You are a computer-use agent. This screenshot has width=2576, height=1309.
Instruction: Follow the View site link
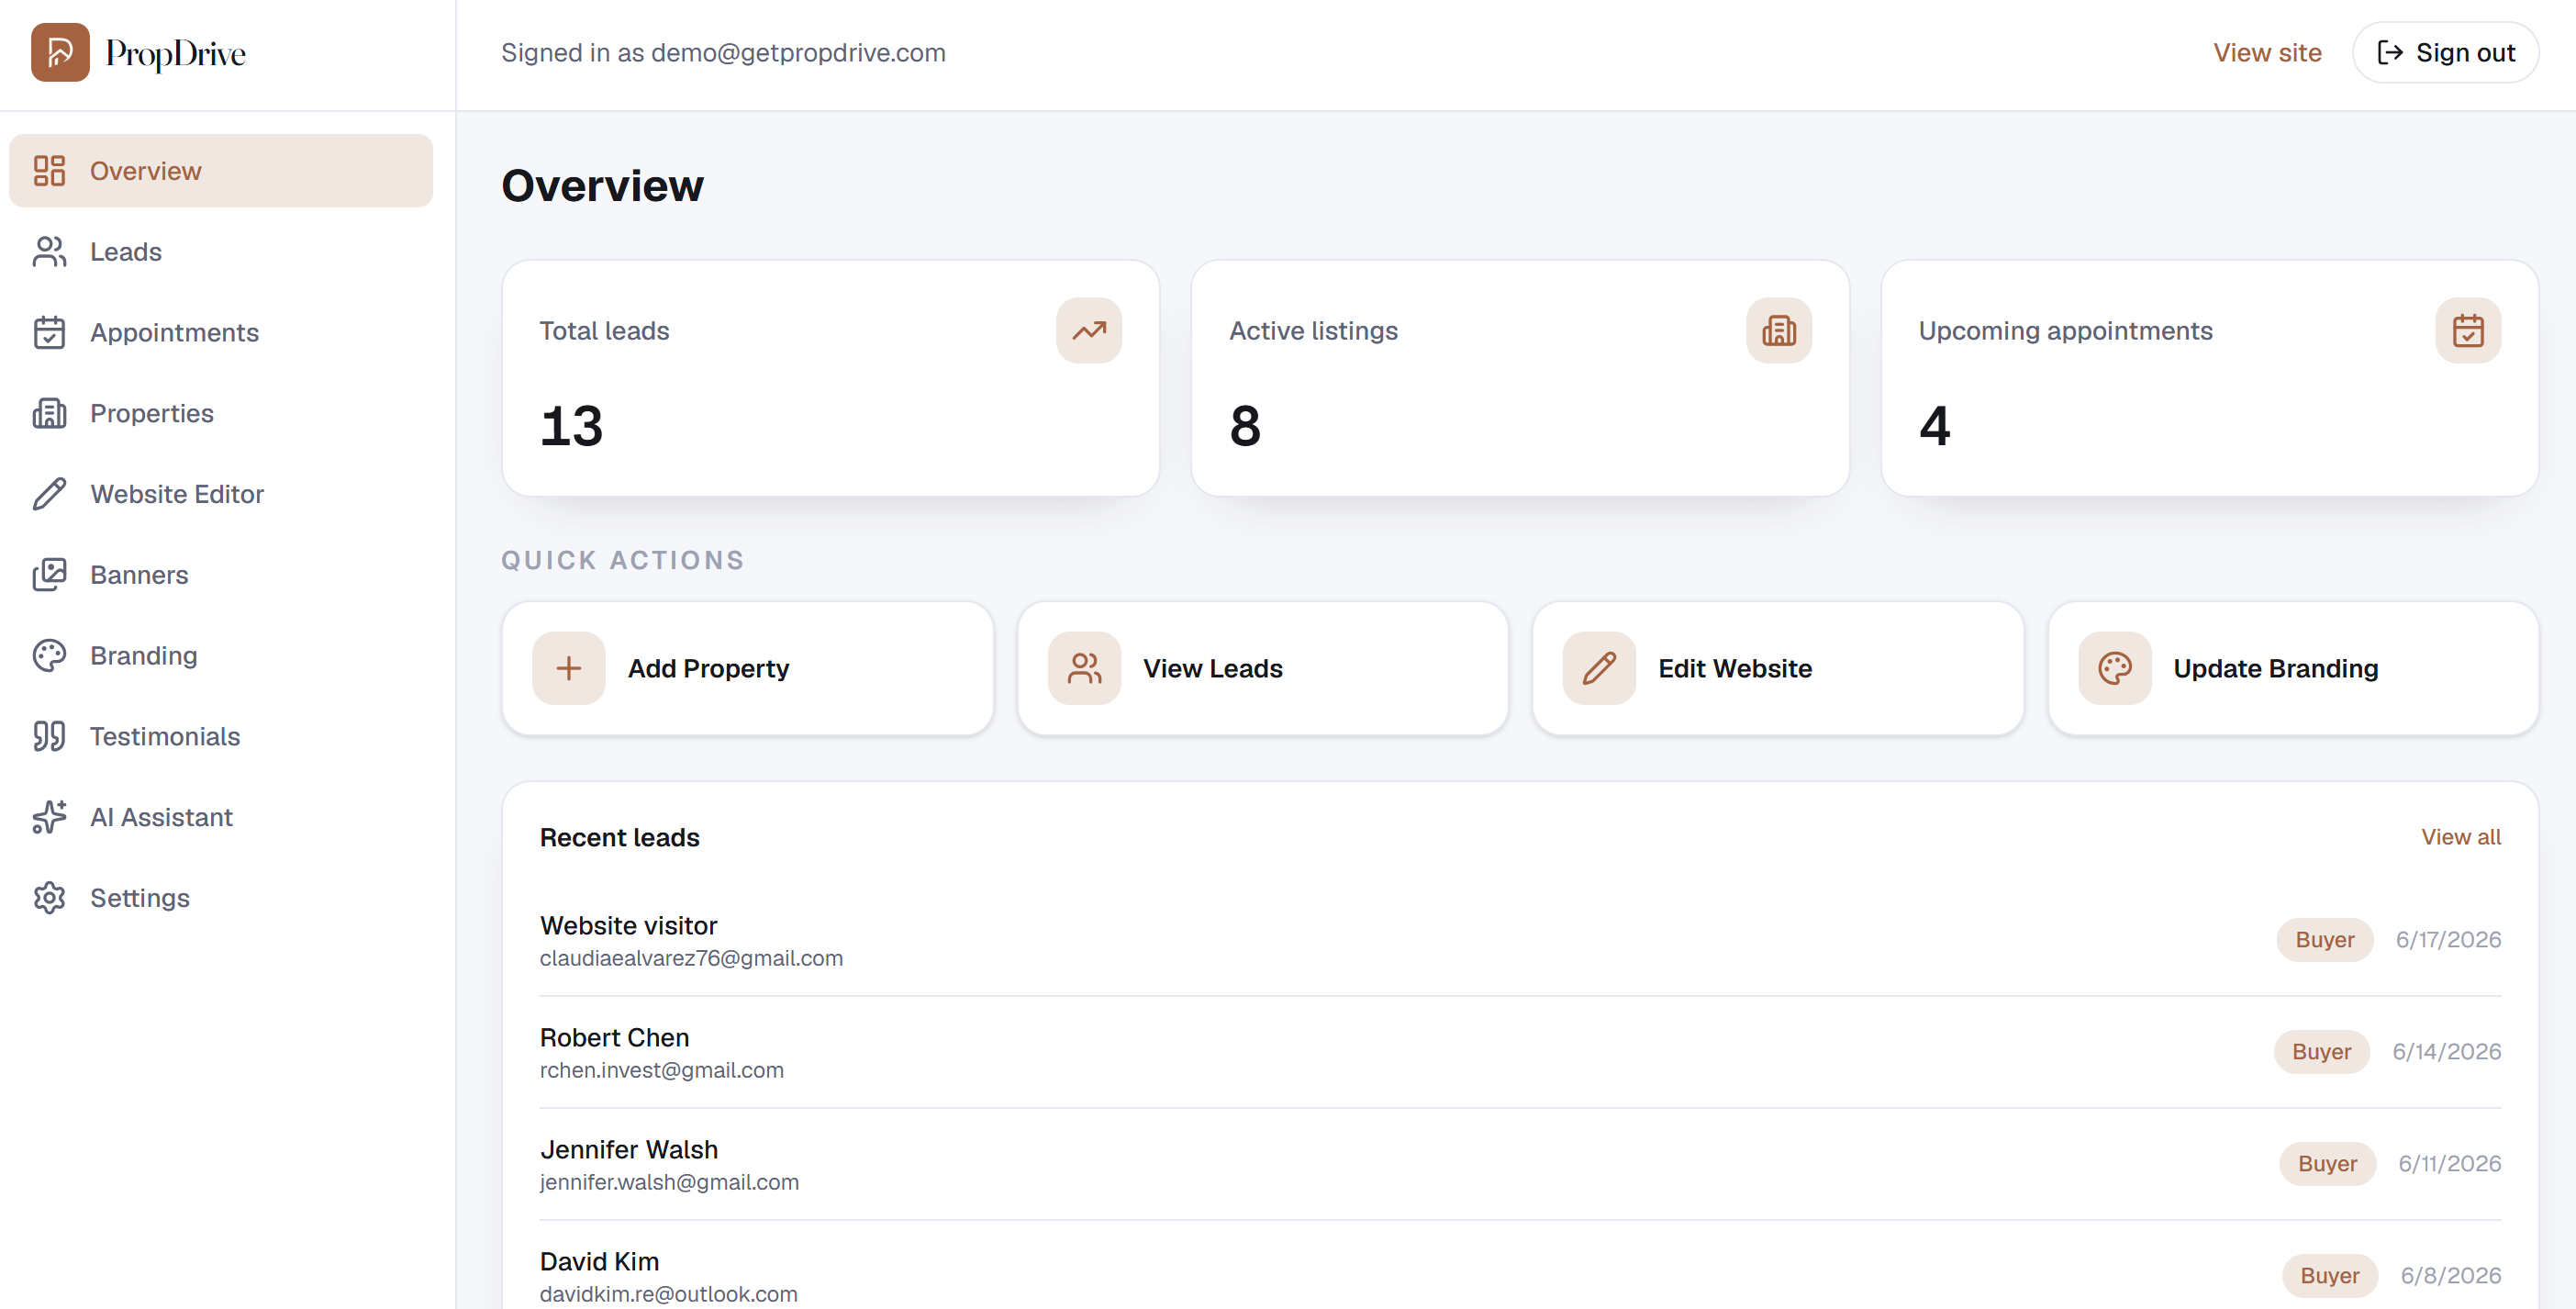click(x=2267, y=52)
